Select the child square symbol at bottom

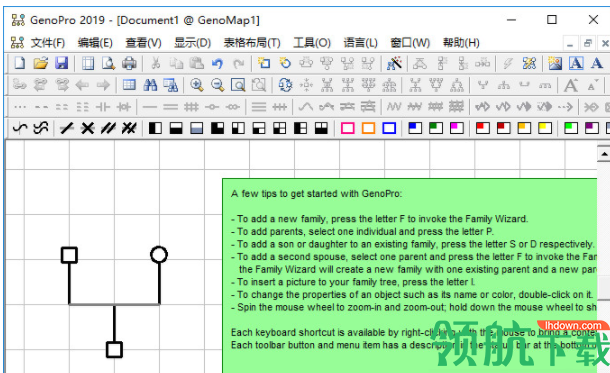114,349
